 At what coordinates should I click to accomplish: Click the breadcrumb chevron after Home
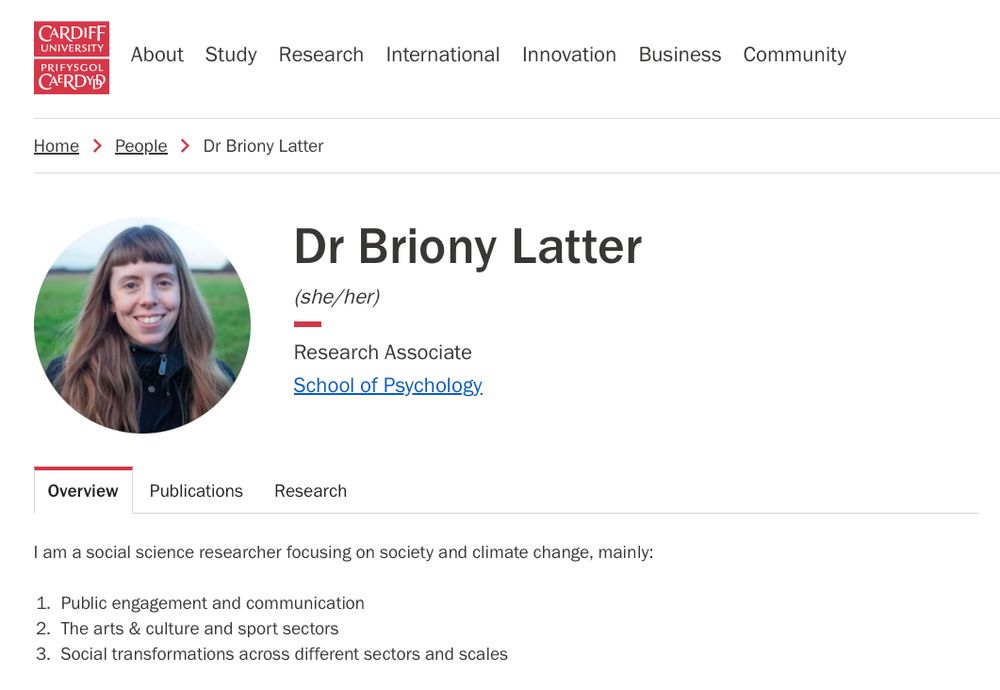(97, 145)
